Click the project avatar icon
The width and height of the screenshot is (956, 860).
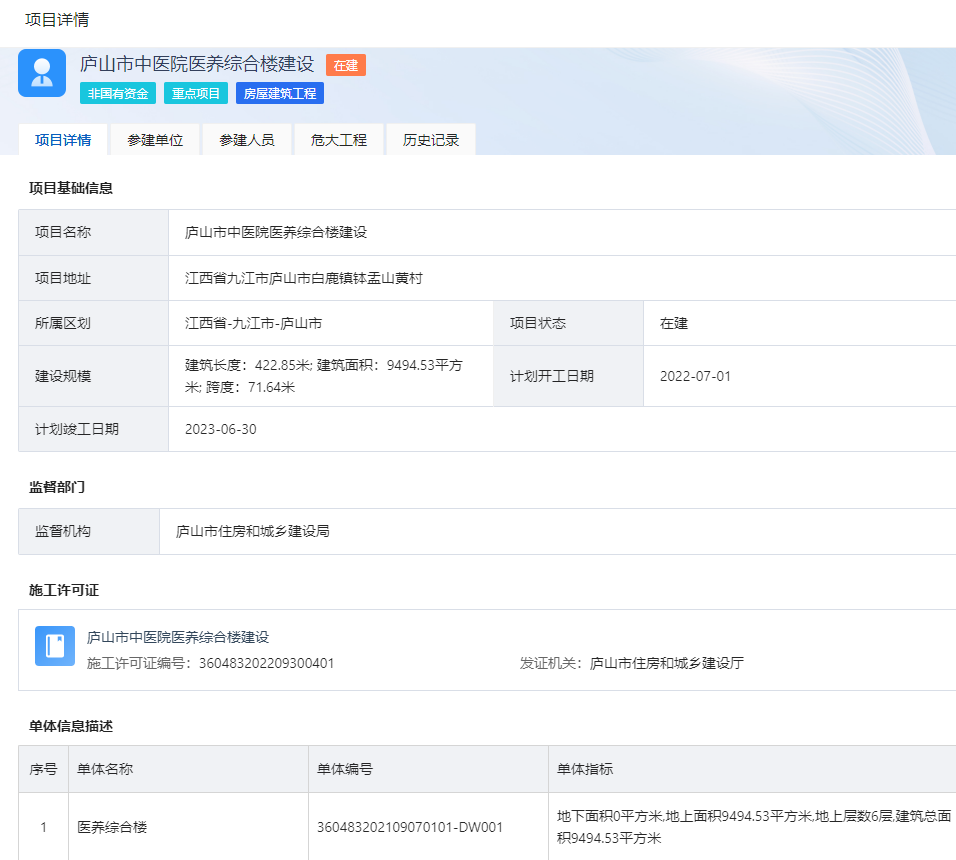(42, 73)
